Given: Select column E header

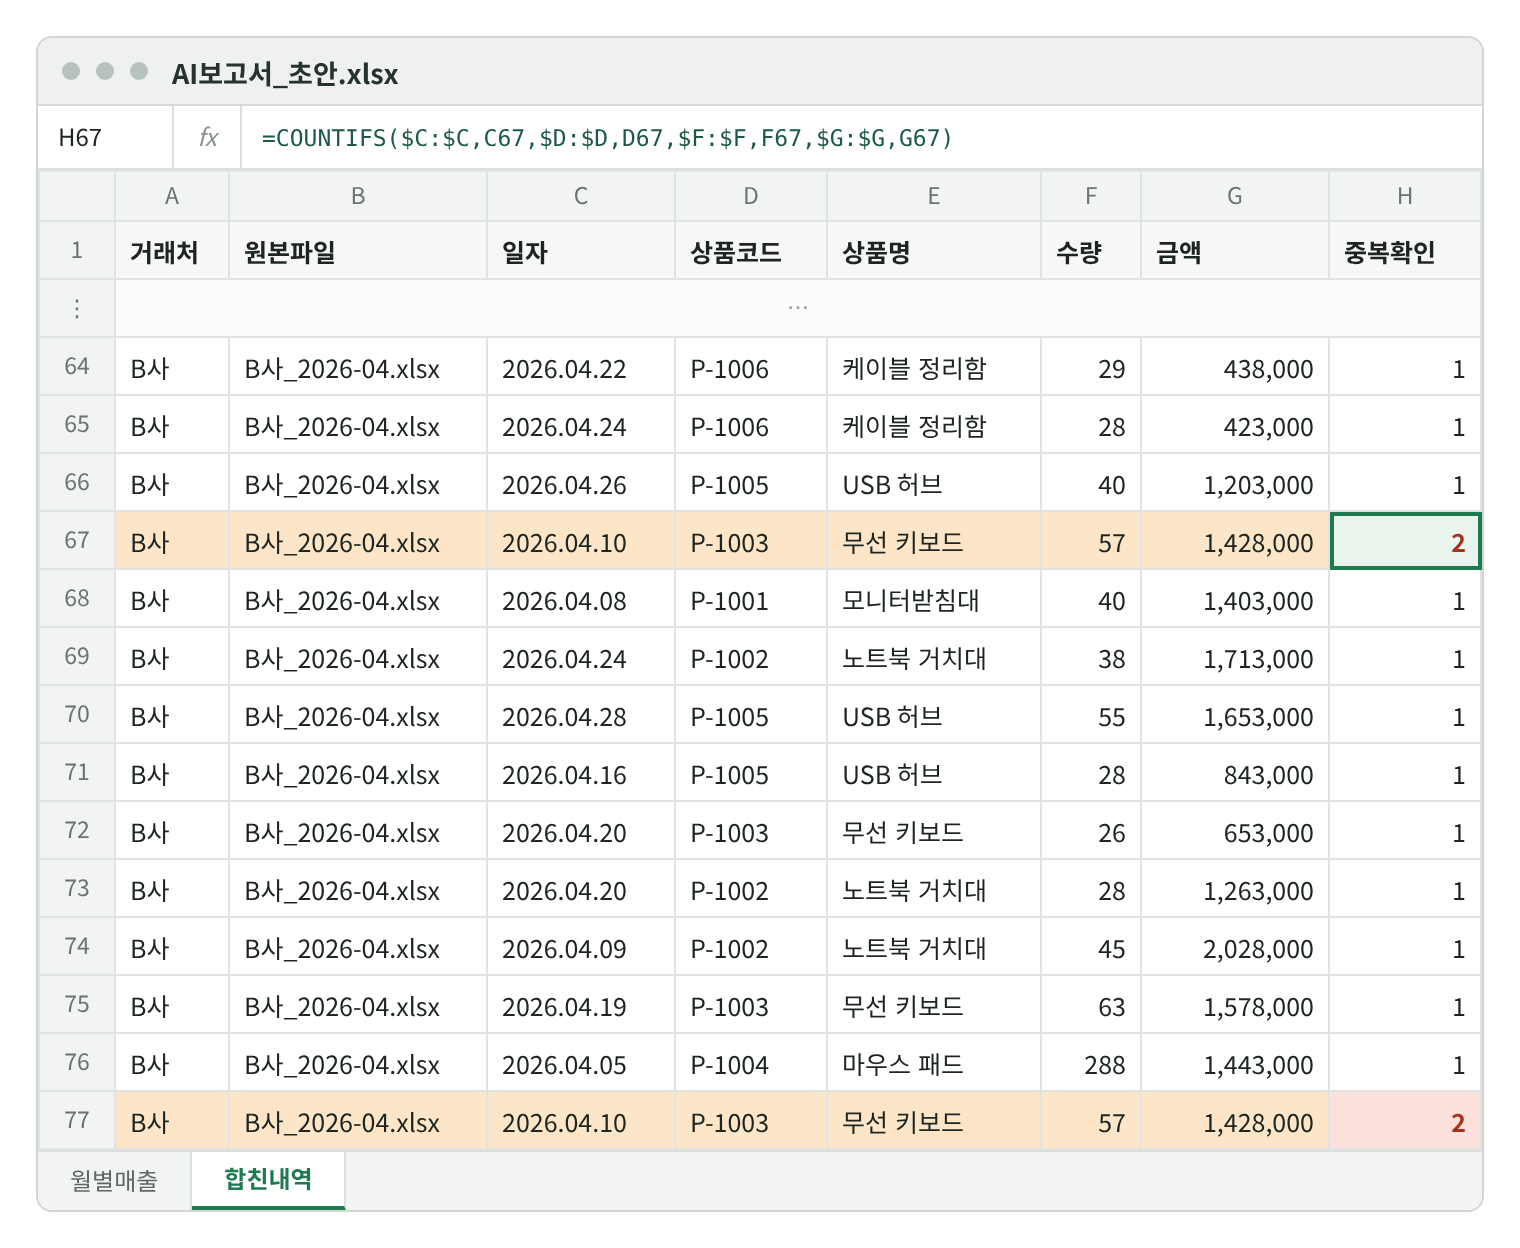Looking at the screenshot, I should [x=934, y=196].
